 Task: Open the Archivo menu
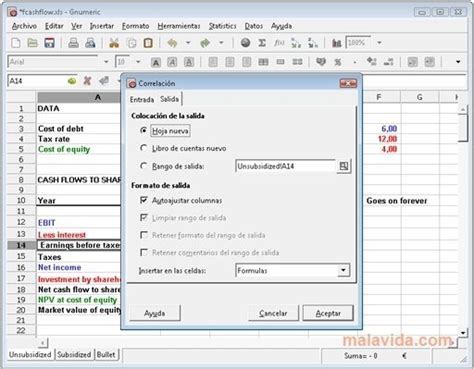pos(24,26)
